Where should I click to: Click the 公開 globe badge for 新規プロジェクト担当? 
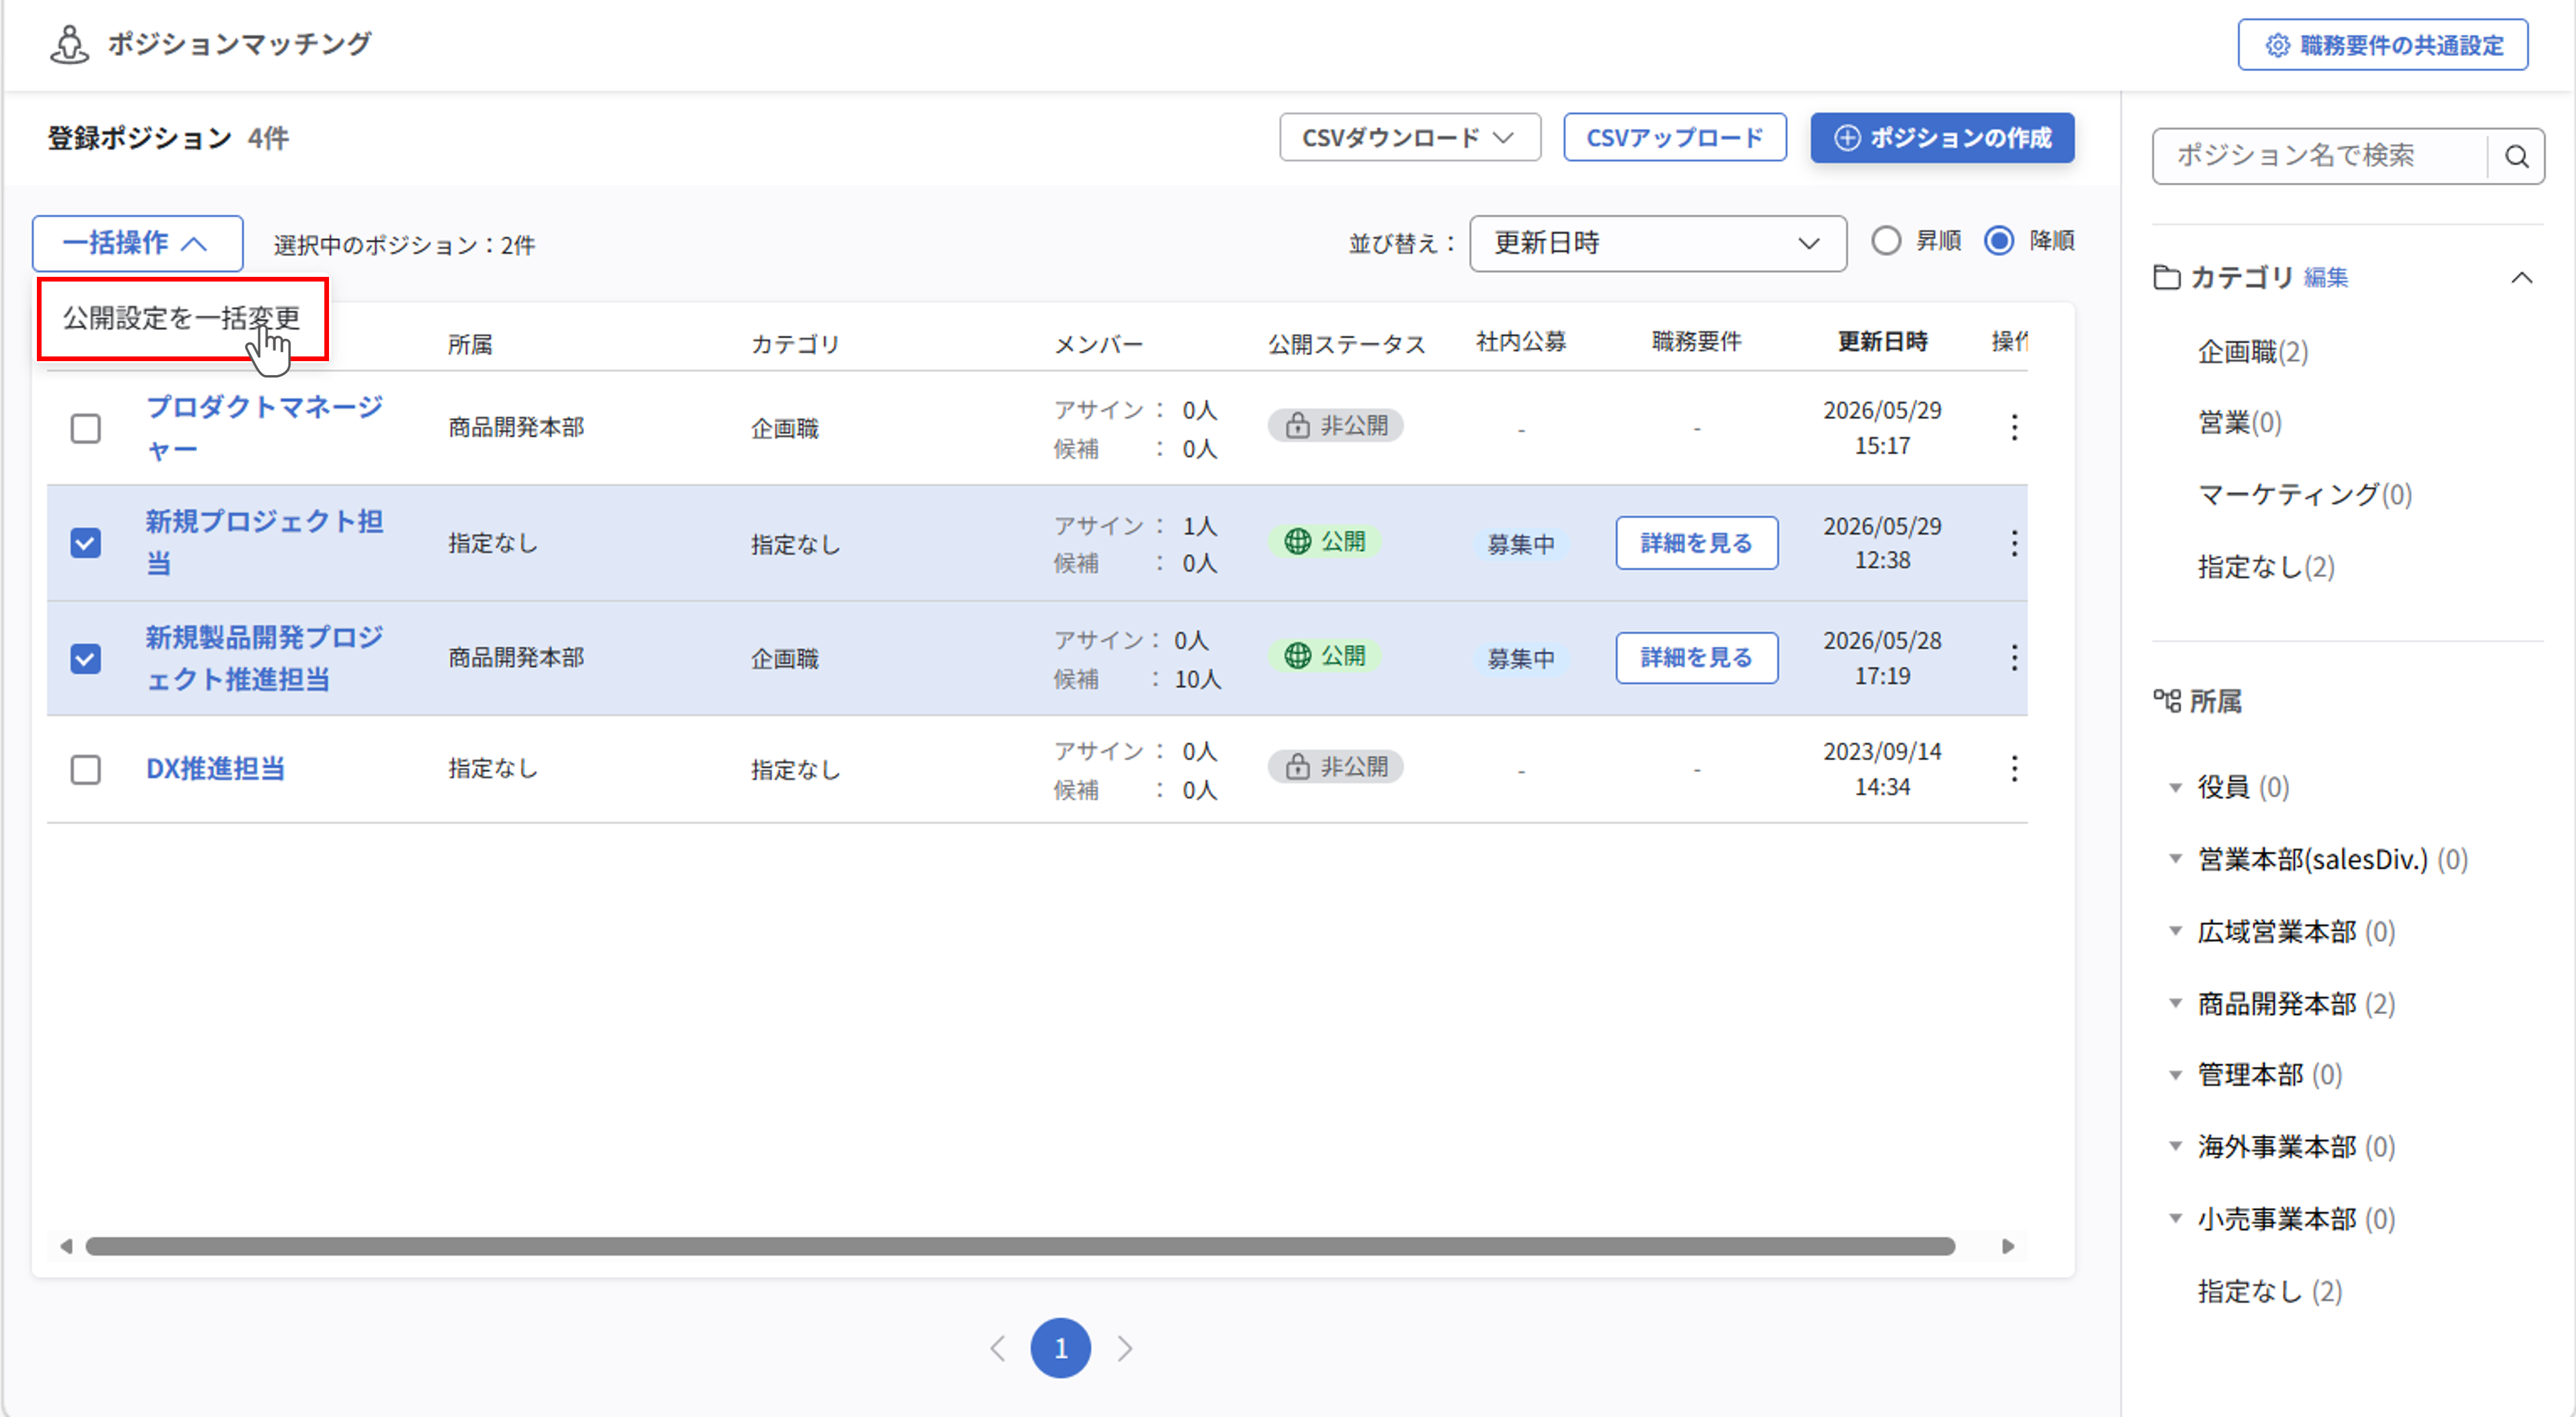coord(1325,542)
